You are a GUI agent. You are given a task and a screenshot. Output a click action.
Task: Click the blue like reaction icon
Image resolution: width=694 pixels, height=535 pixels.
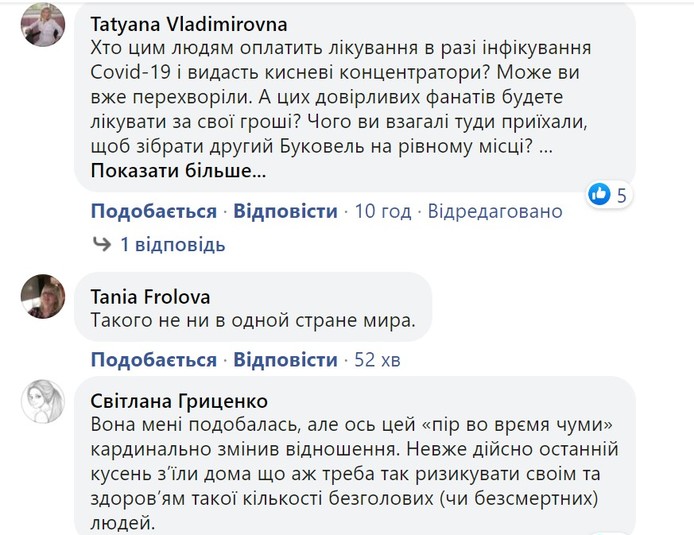(599, 194)
